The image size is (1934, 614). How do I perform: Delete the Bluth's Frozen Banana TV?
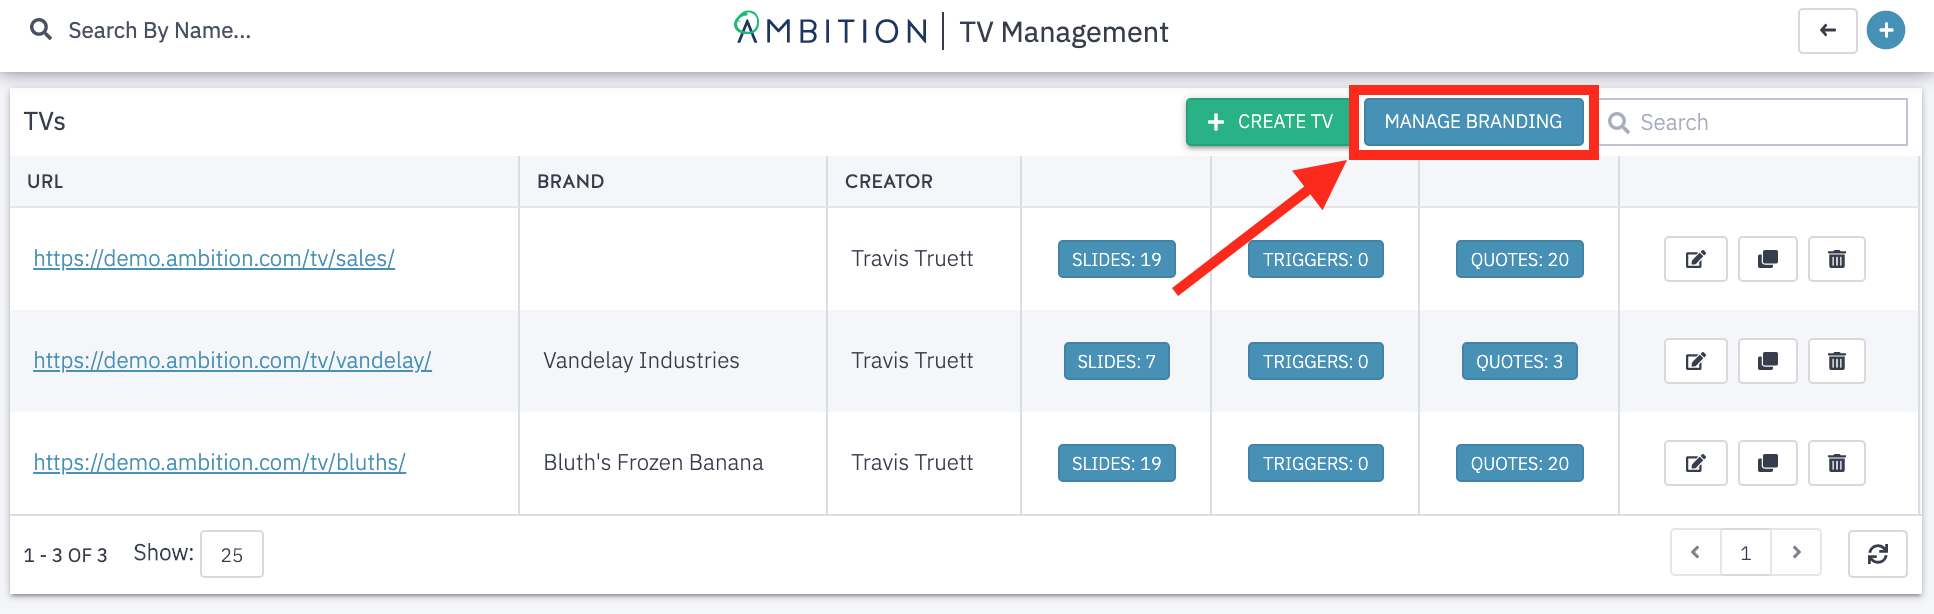pos(1837,463)
